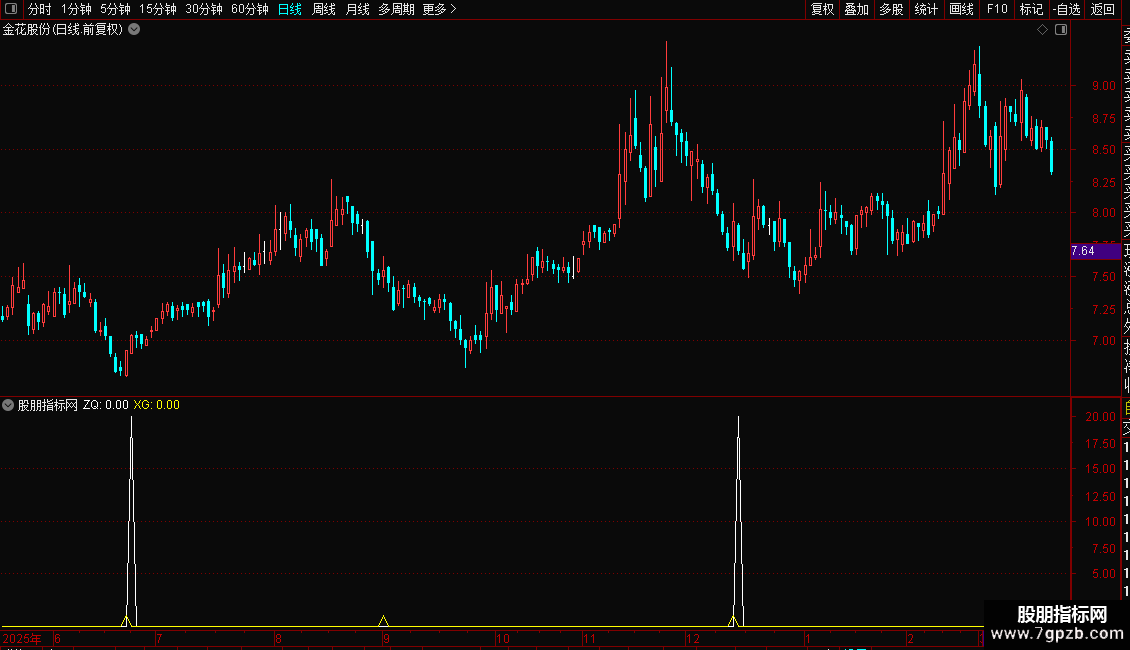
Task: Click the 返回 back button
Action: [x=1103, y=9]
